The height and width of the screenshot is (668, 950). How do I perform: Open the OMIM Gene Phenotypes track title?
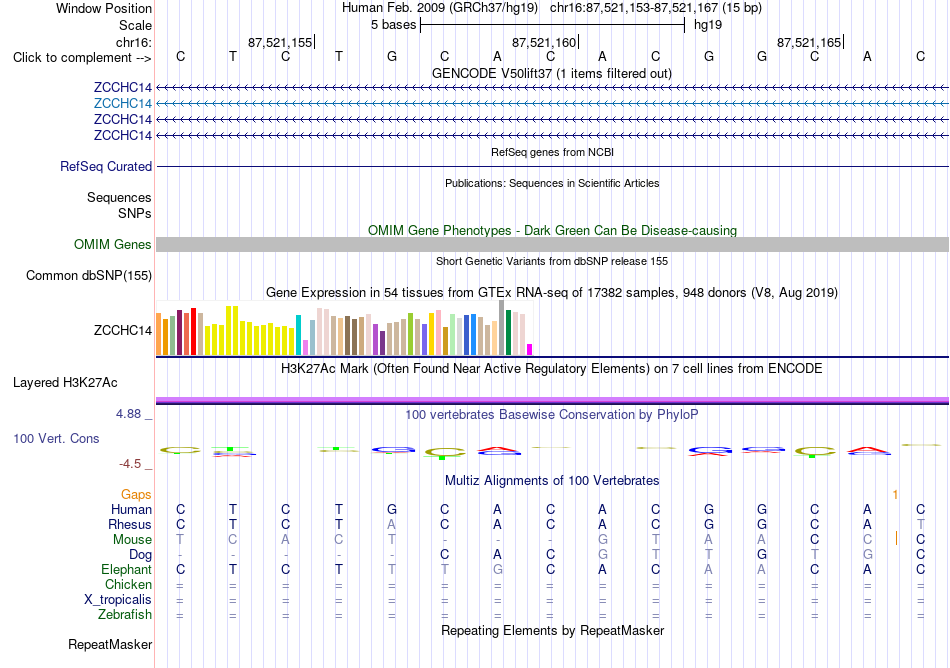click(552, 231)
